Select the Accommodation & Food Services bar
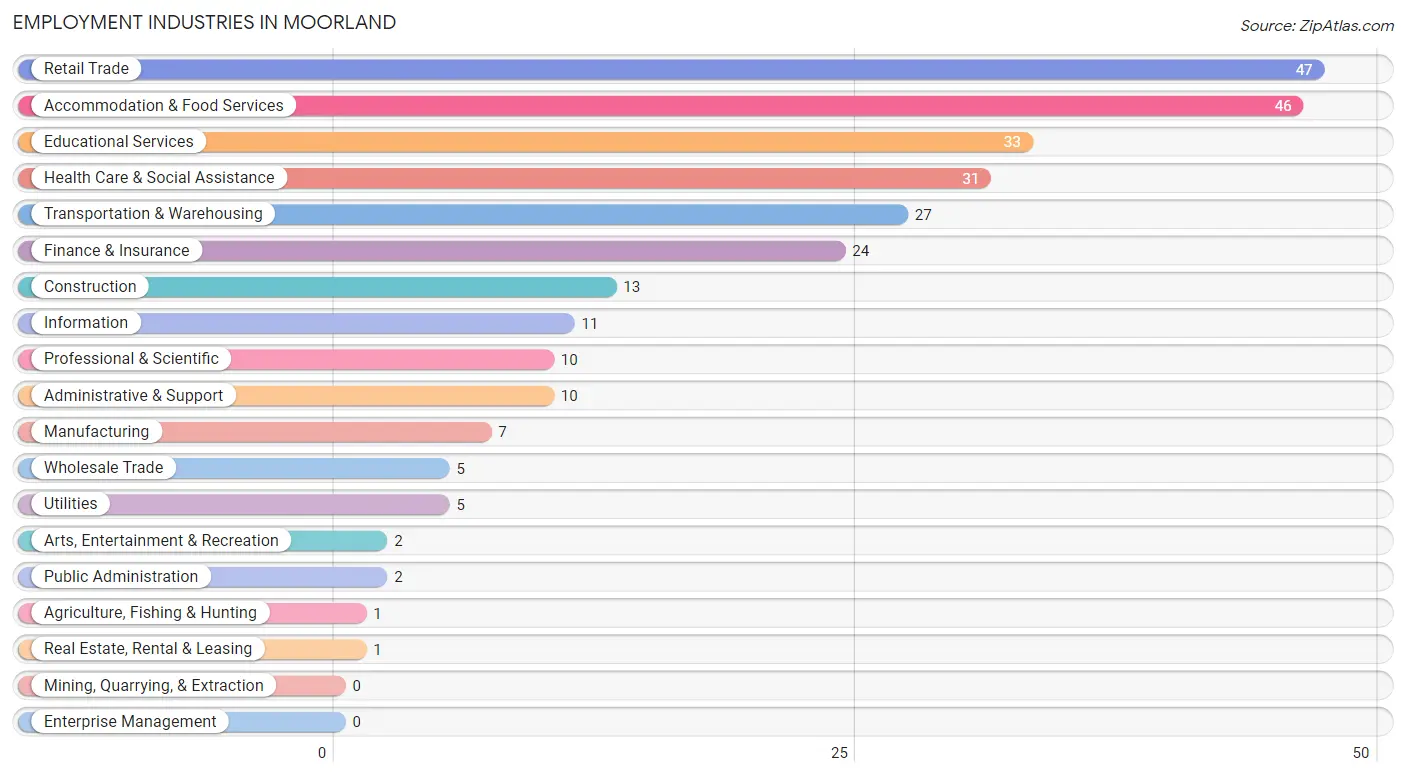This screenshot has height=777, width=1406. coord(661,105)
